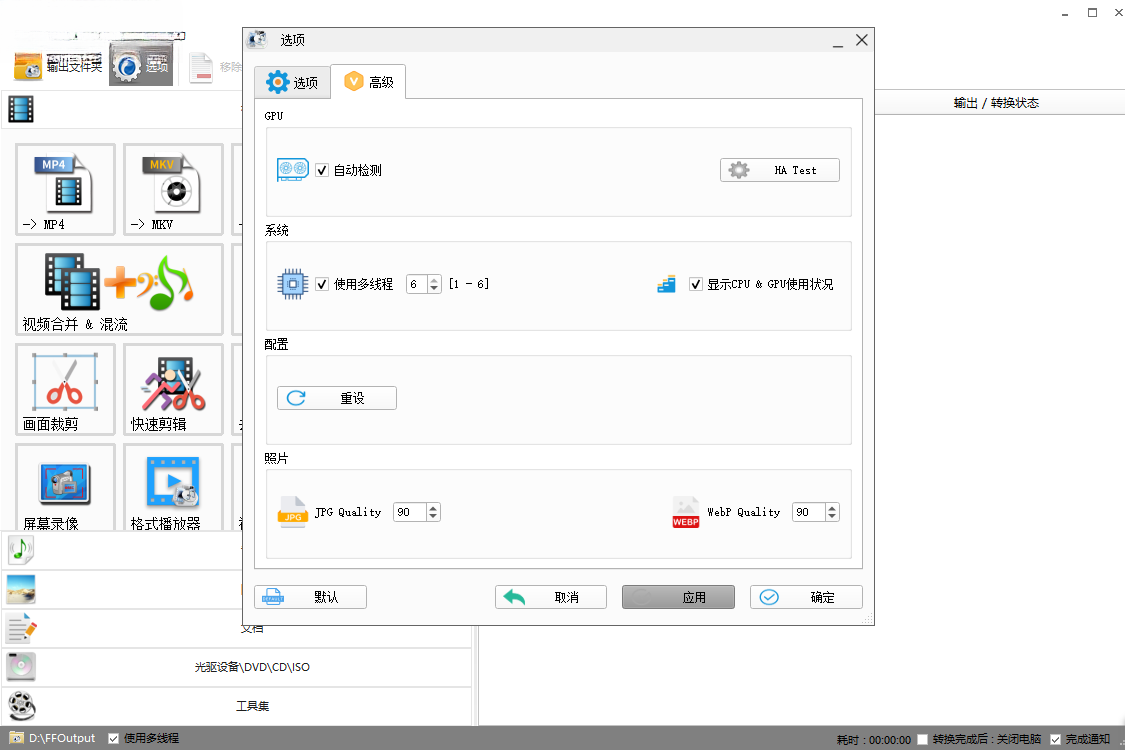Expand the audio category music note icon
Screen dimensions: 1125x750
[x=21, y=550]
